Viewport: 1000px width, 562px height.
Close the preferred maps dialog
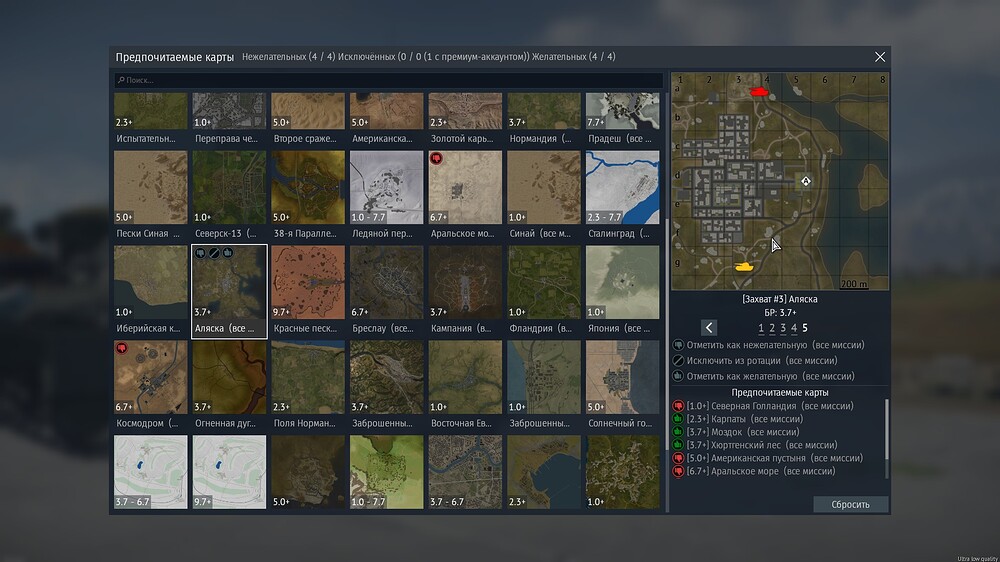(880, 57)
